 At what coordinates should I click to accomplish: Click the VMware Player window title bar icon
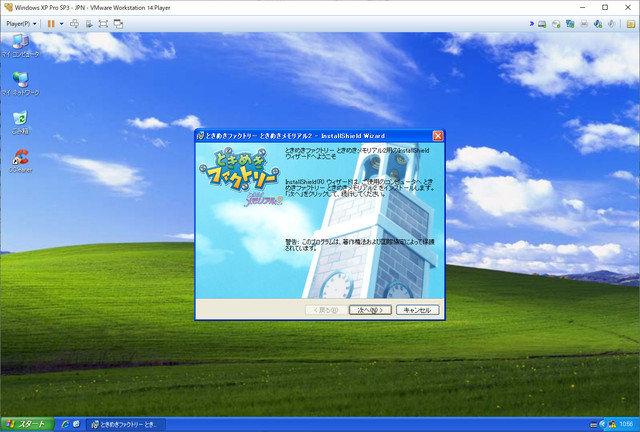coord(8,7)
